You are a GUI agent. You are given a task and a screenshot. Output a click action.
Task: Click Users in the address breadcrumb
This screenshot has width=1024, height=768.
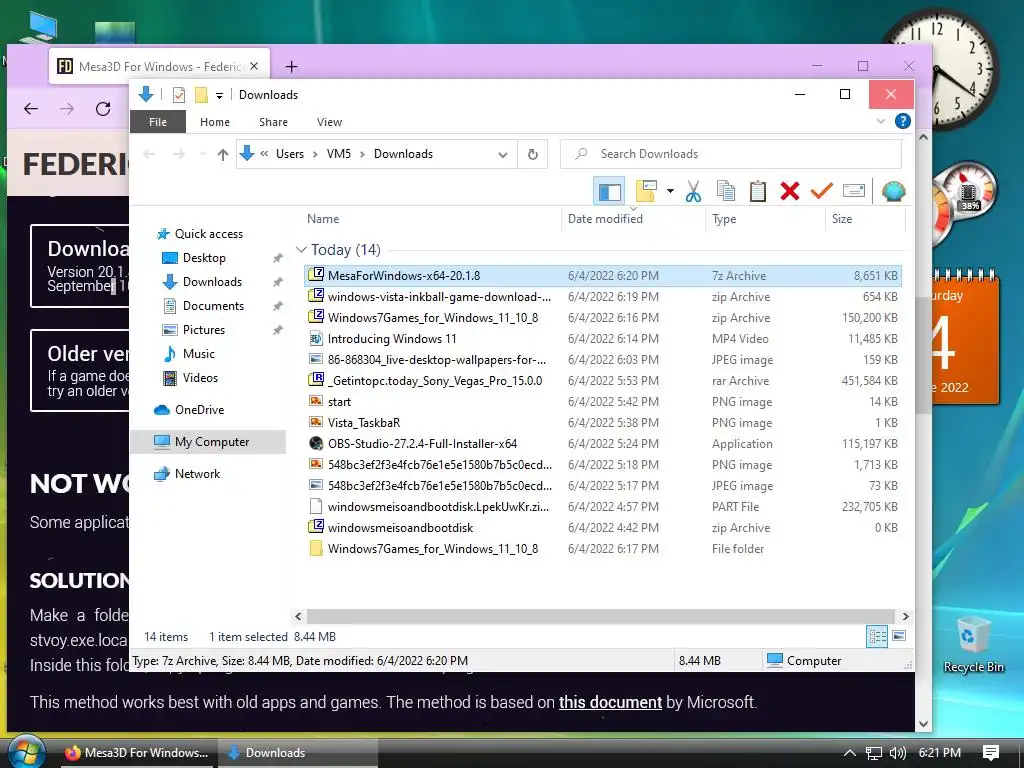coord(289,154)
